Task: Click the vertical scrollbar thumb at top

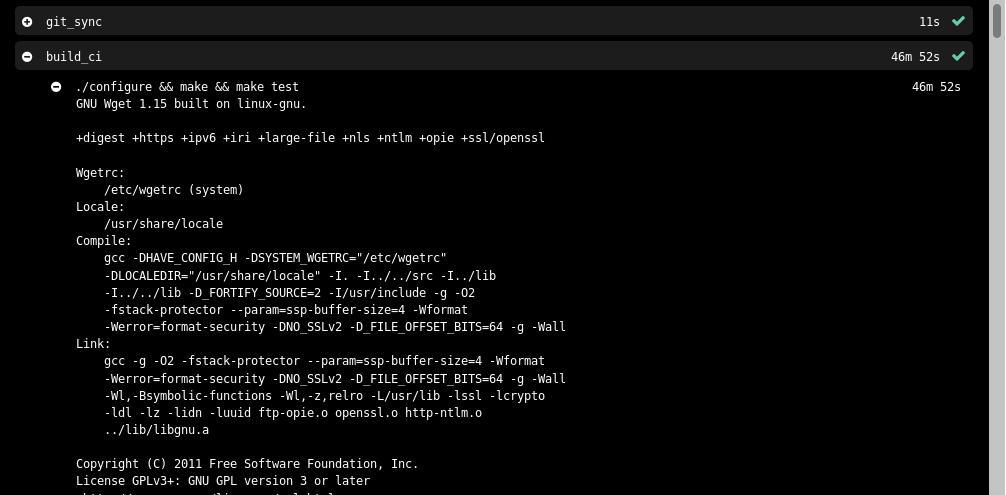Action: pyautogui.click(x=996, y=19)
